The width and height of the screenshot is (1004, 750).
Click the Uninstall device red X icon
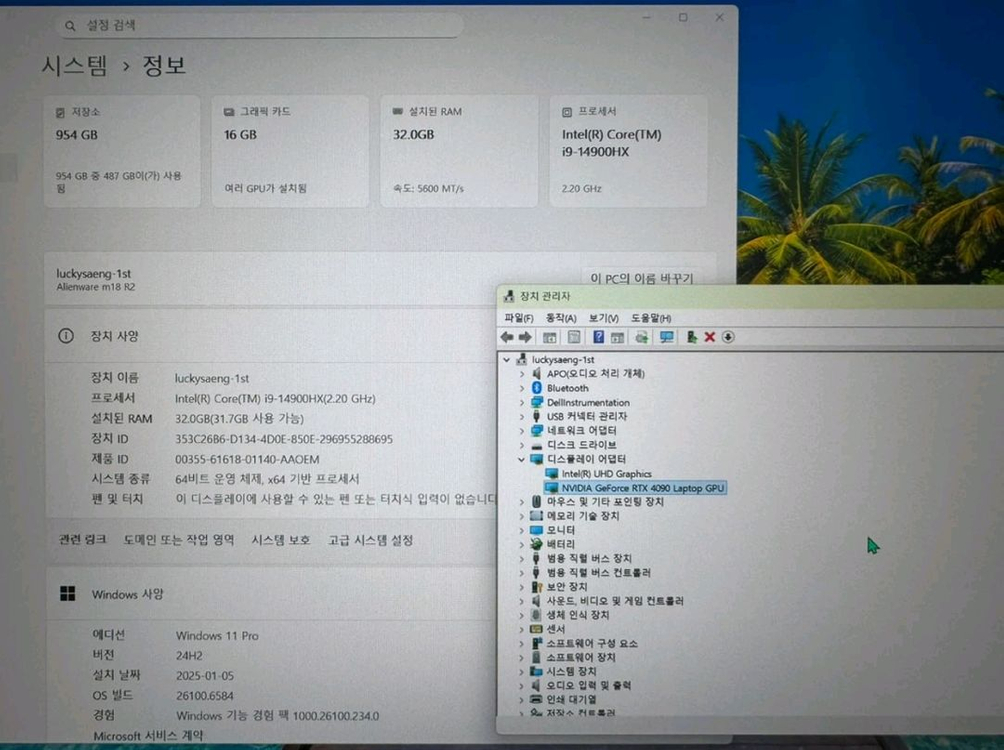[710, 337]
